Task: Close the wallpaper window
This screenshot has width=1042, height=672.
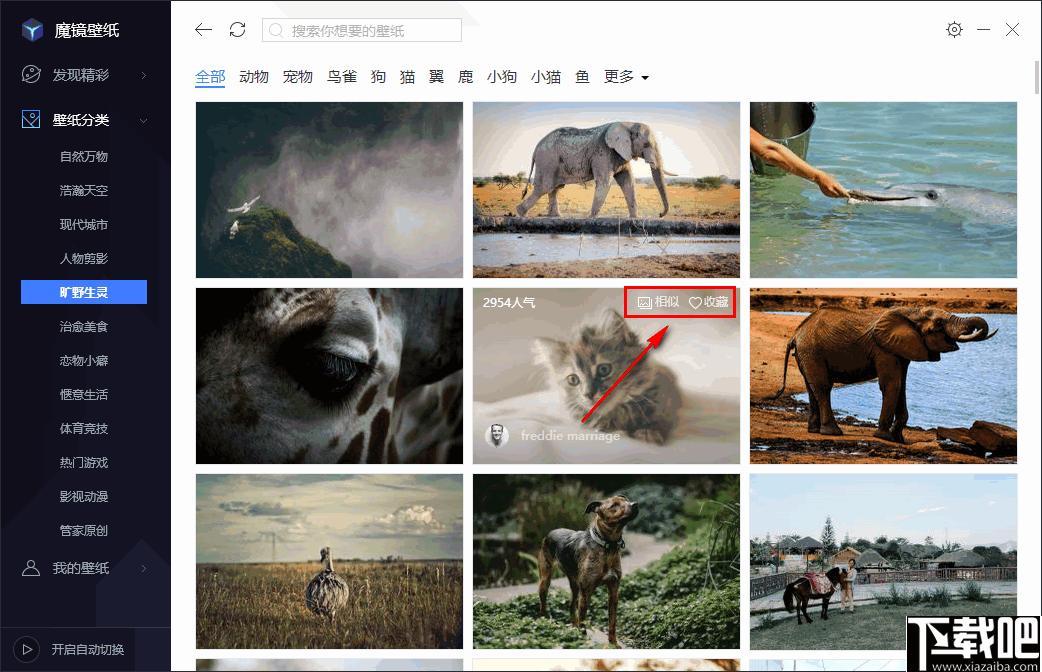Action: pyautogui.click(x=1012, y=30)
